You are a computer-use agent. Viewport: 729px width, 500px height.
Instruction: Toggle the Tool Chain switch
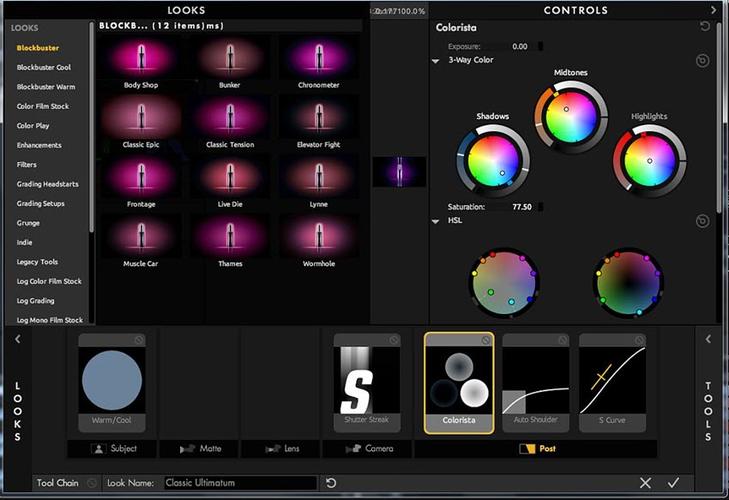click(x=92, y=483)
